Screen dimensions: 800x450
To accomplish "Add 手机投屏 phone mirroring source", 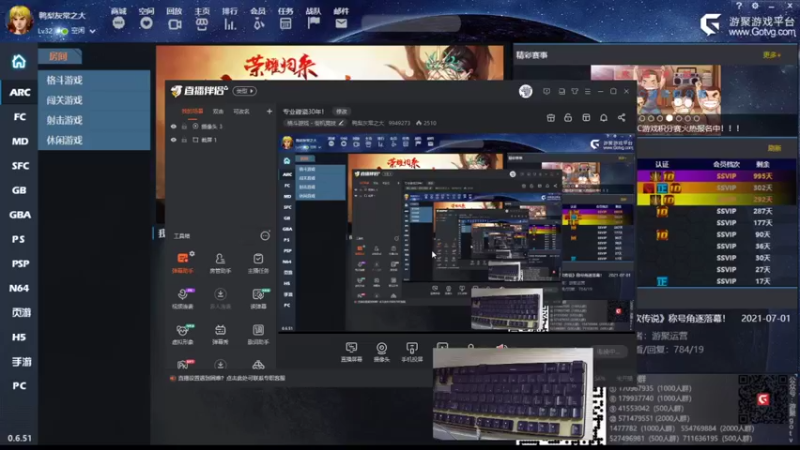I will pyautogui.click(x=412, y=352).
